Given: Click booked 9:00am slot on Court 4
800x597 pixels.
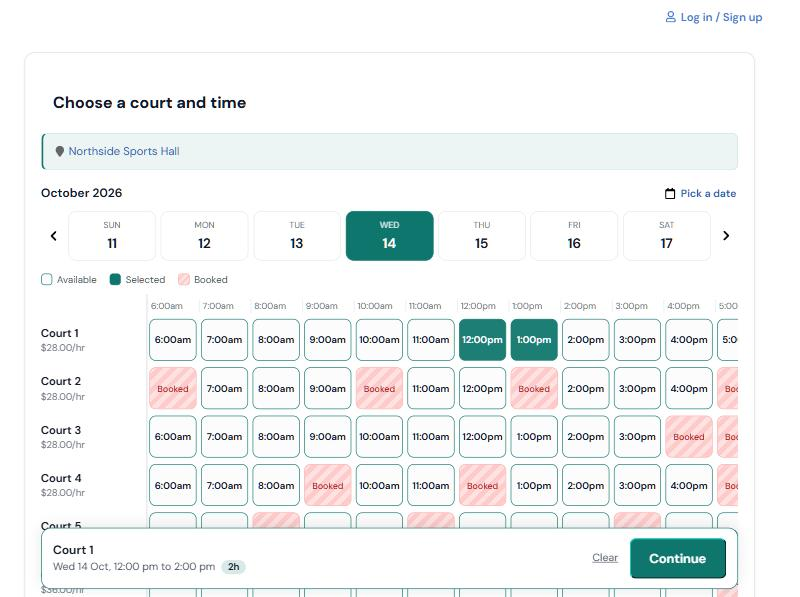Looking at the screenshot, I should click(x=328, y=485).
